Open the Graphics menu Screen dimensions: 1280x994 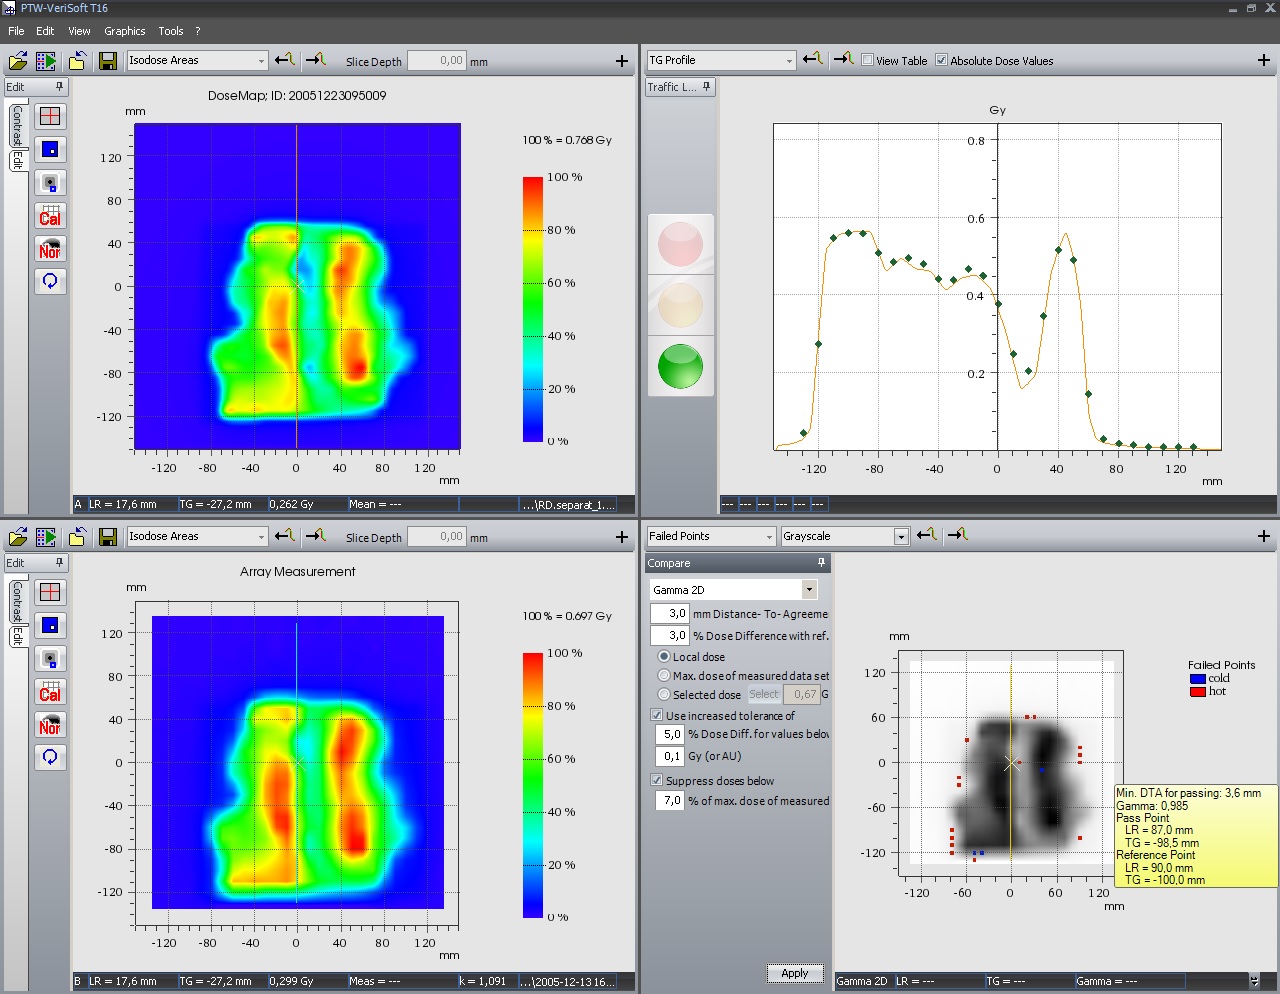[125, 31]
